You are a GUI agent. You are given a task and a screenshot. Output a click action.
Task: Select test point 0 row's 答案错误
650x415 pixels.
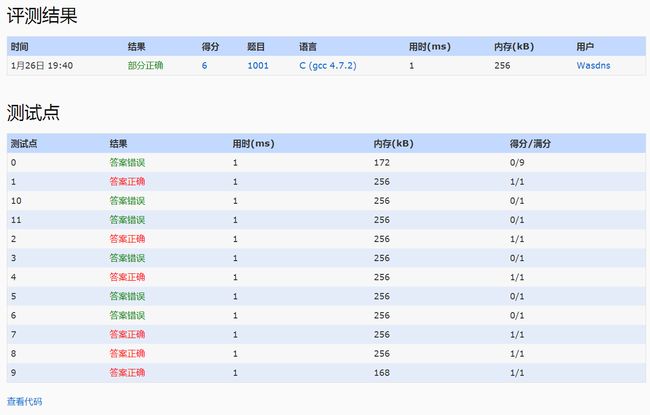click(x=127, y=163)
